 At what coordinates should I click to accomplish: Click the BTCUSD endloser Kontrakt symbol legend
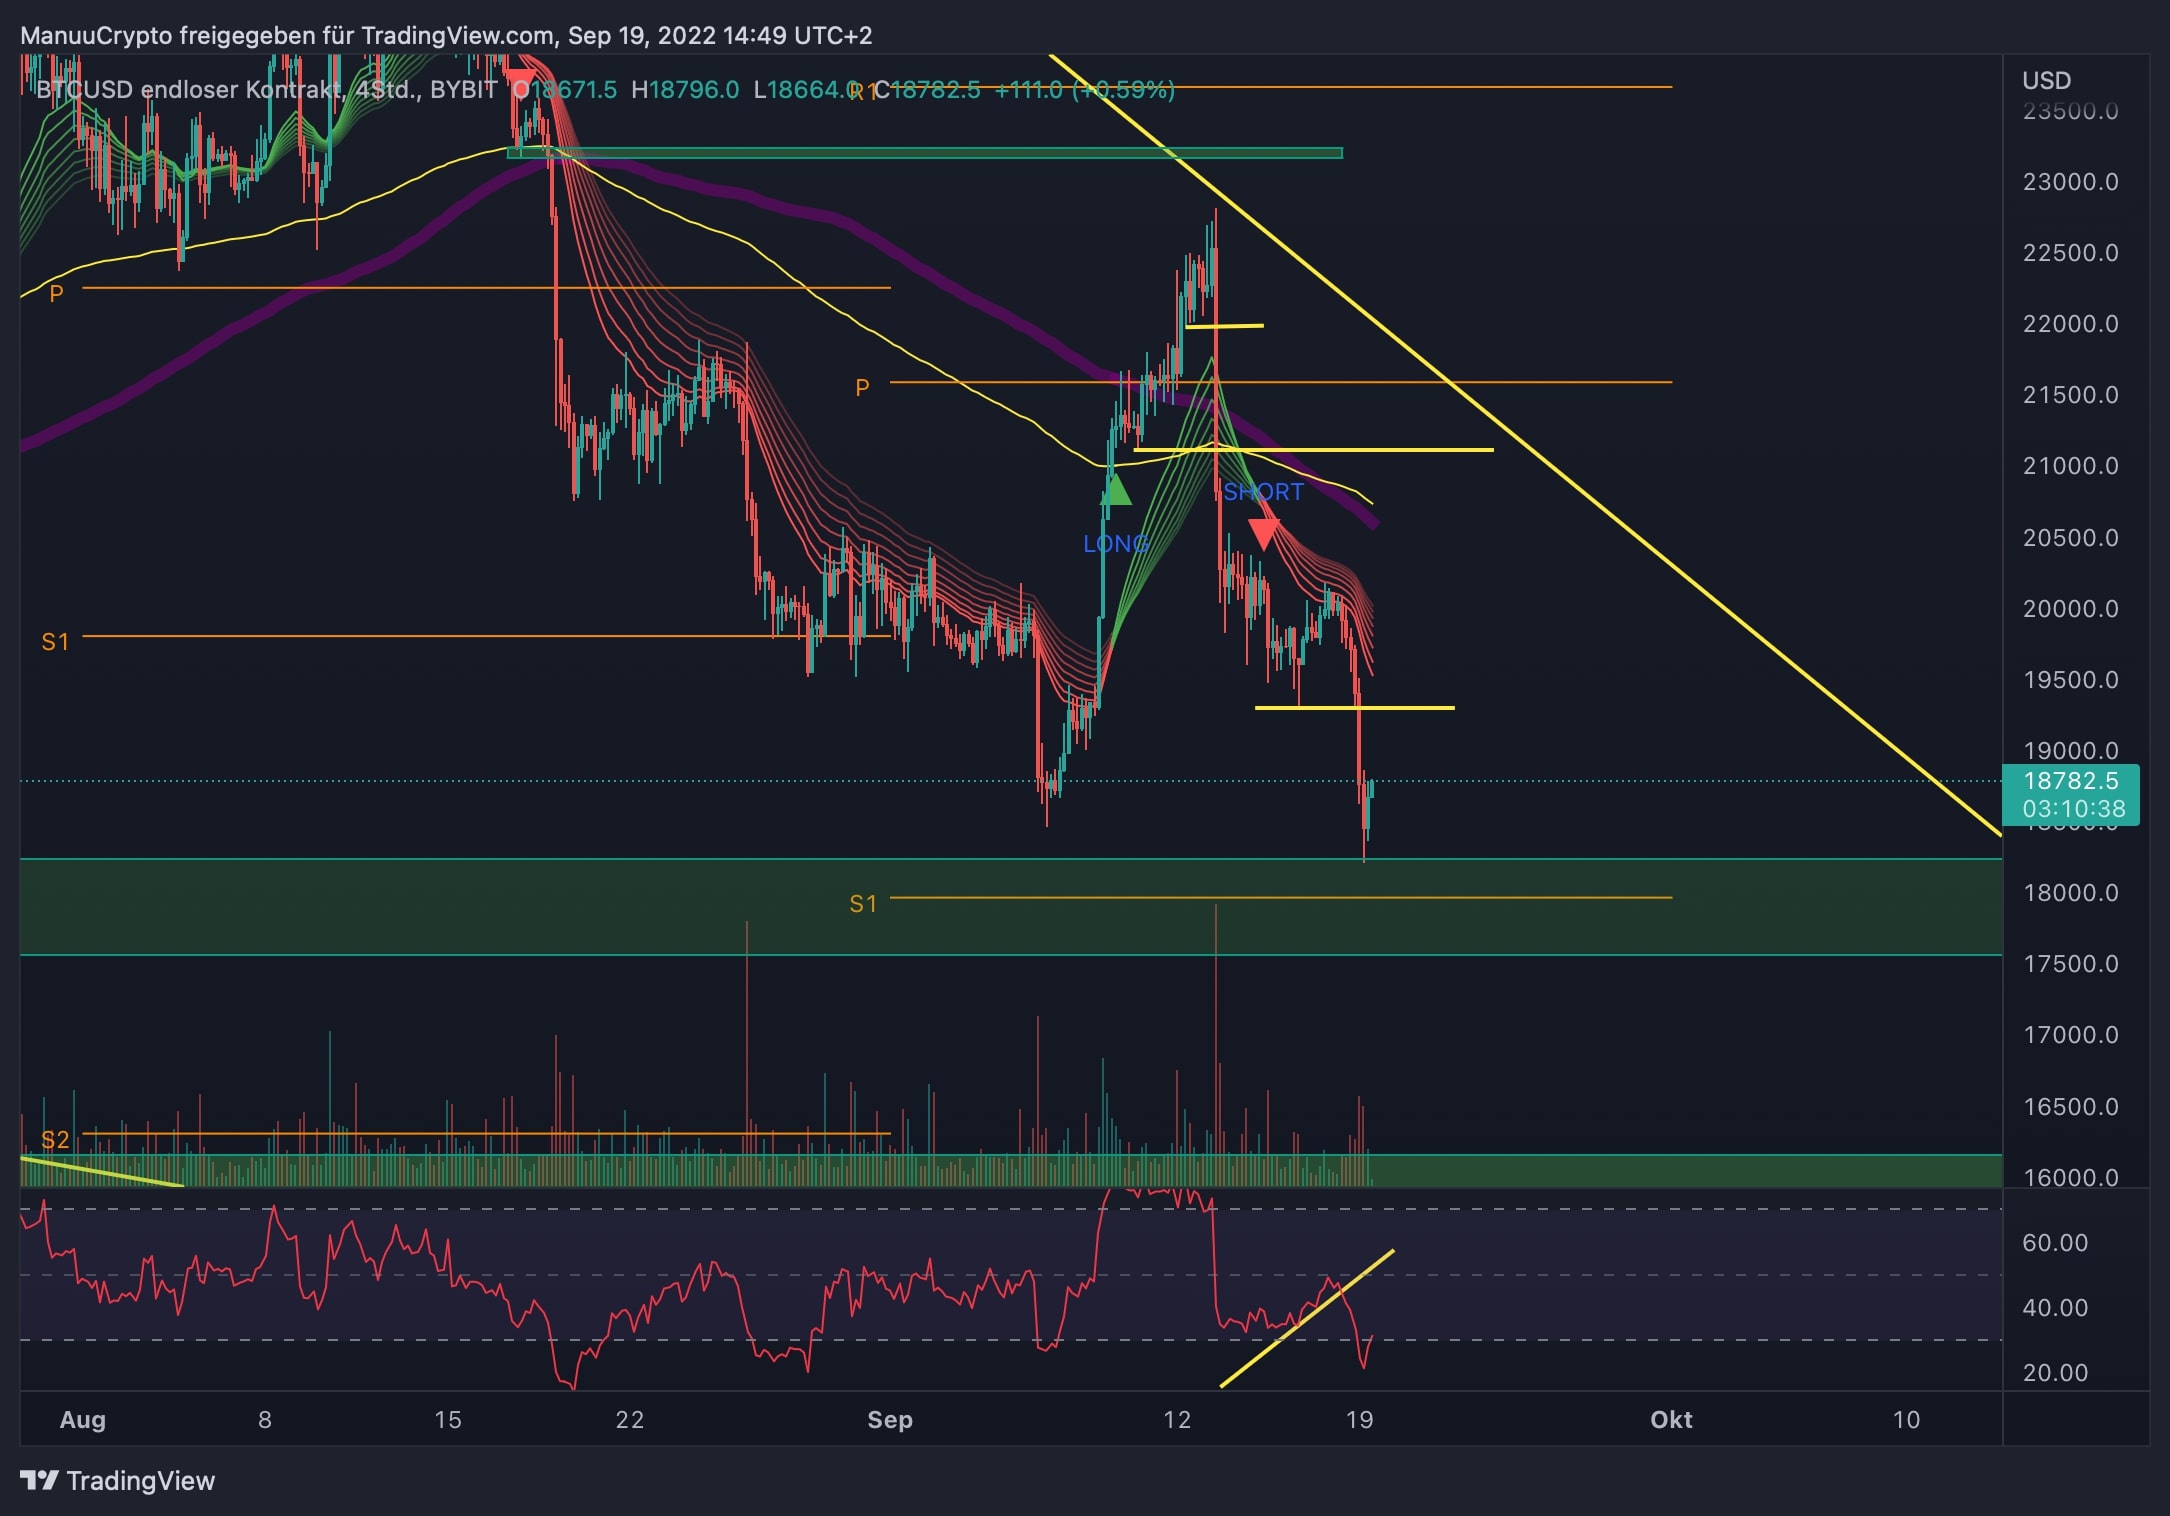tap(266, 90)
